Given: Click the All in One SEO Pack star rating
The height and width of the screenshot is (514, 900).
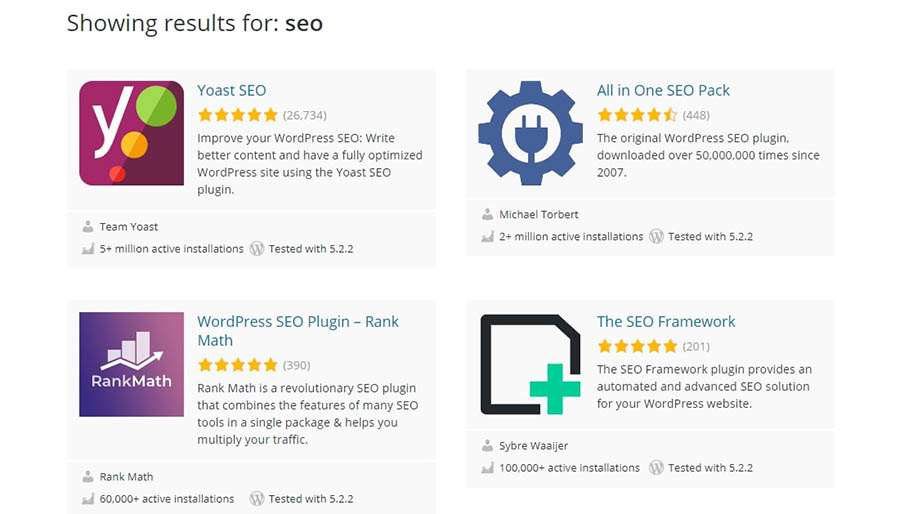Looking at the screenshot, I should (637, 115).
